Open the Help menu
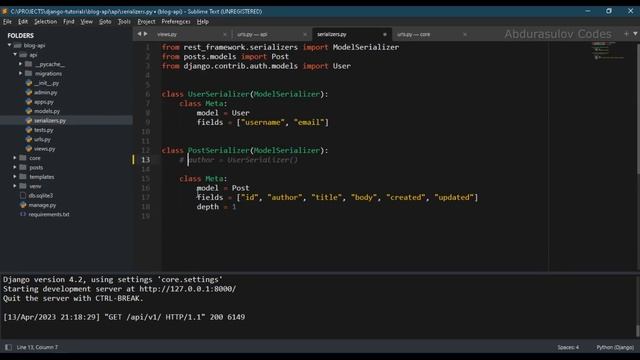640x360 pixels. pos(202,22)
